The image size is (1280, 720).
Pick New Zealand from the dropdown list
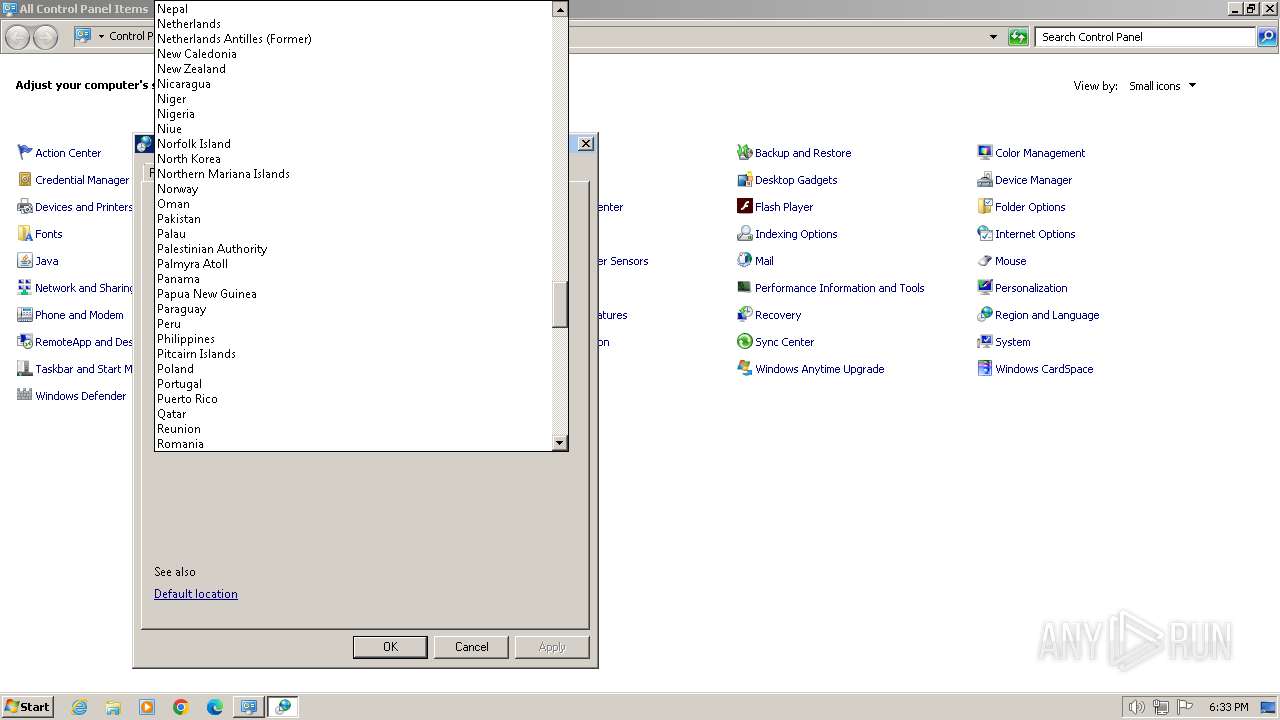tap(354, 69)
